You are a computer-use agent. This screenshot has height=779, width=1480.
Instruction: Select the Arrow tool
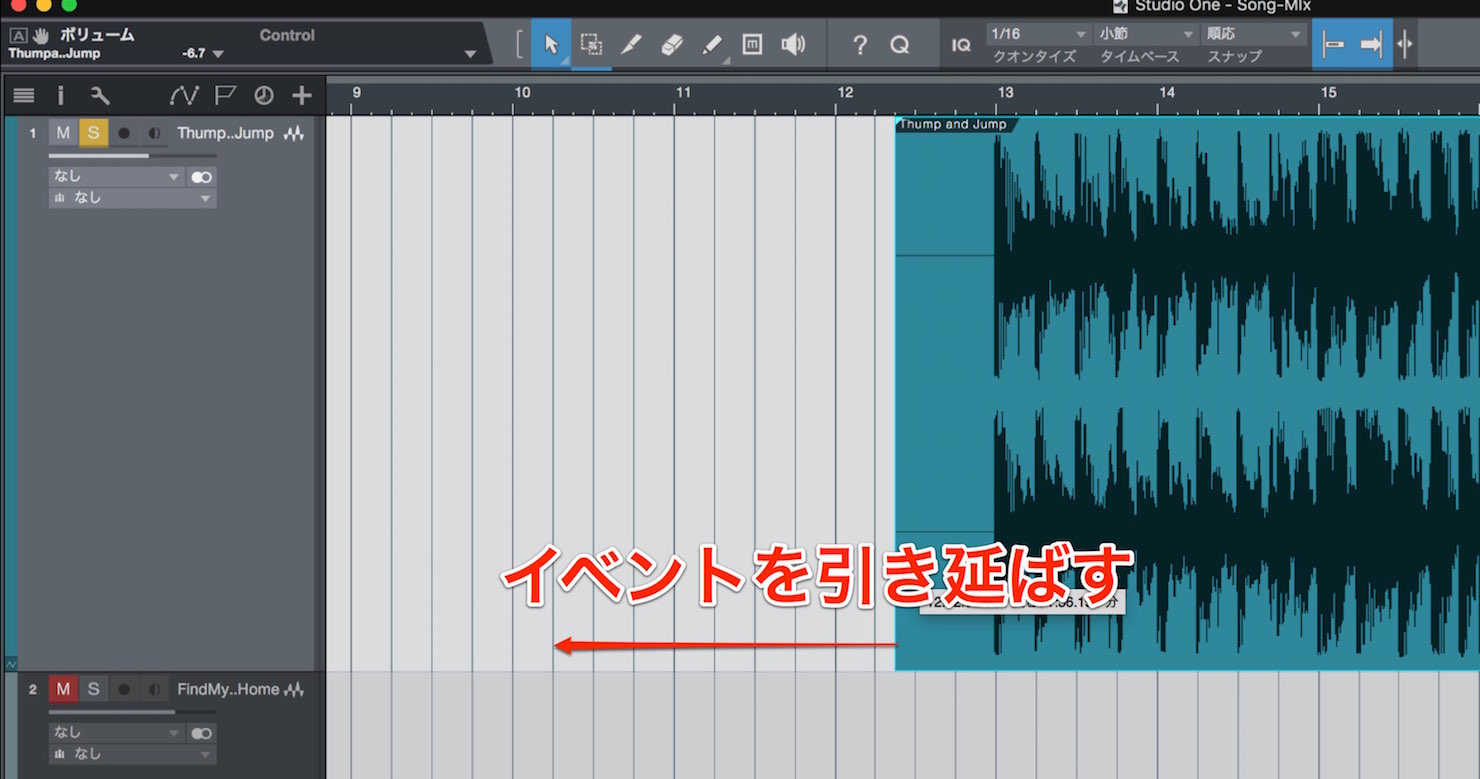click(551, 44)
